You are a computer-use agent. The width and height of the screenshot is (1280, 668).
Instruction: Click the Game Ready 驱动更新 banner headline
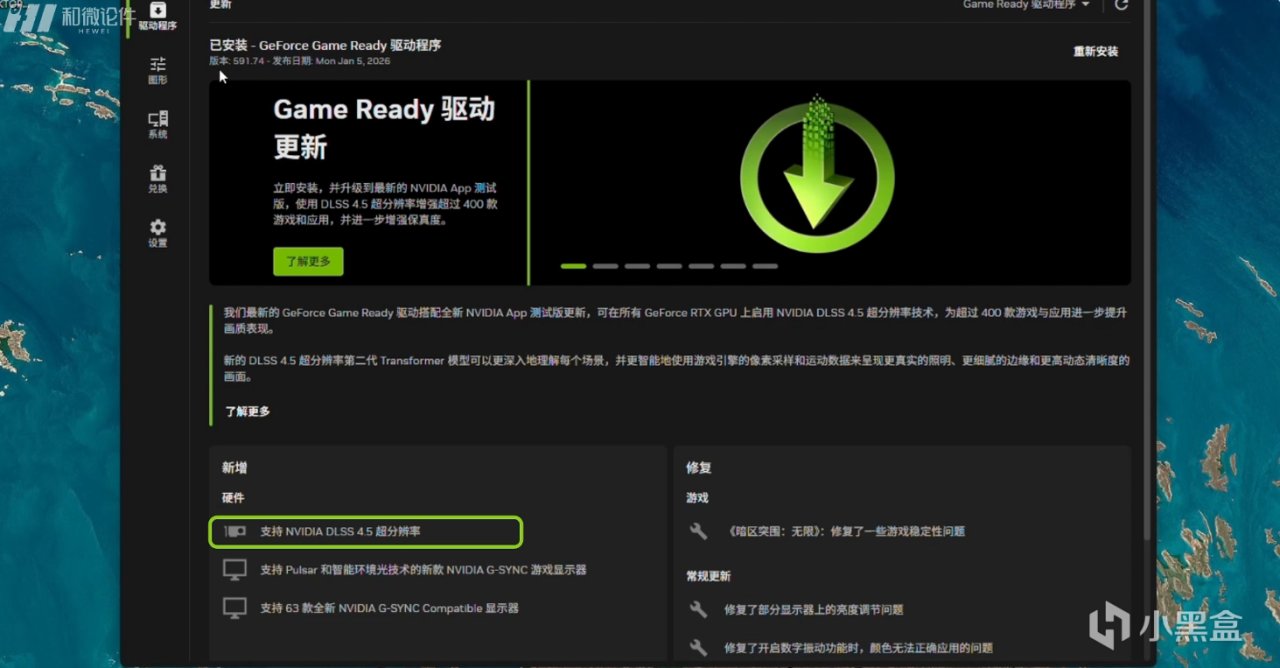[x=384, y=128]
